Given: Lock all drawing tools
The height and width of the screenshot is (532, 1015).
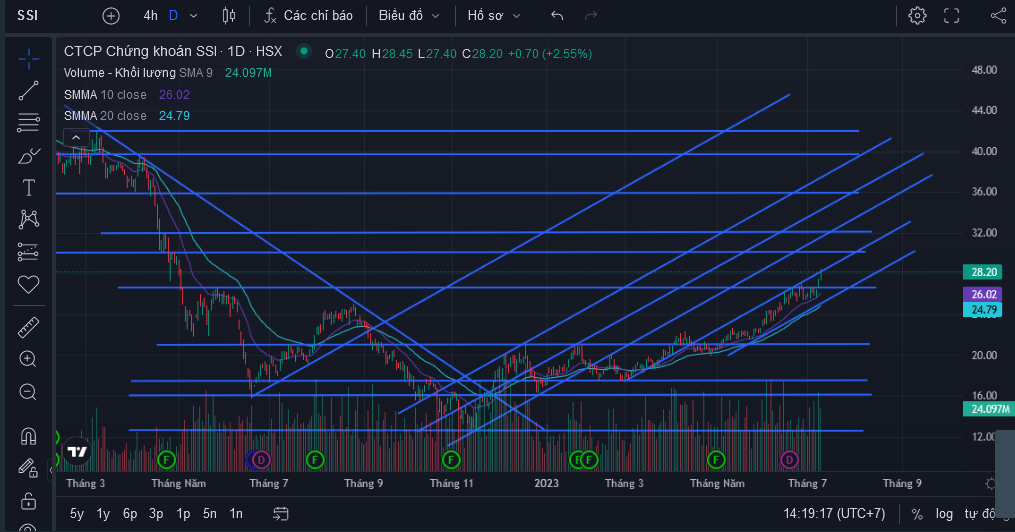Looking at the screenshot, I should pos(28,501).
